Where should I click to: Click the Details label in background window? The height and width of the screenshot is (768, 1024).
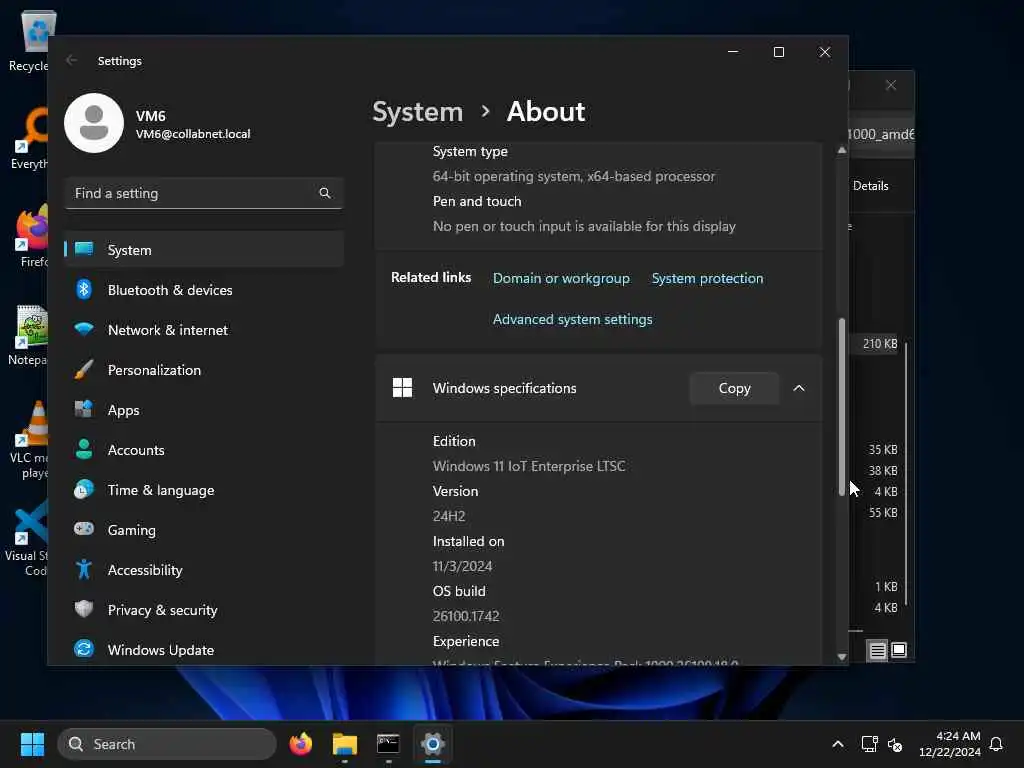tap(871, 185)
